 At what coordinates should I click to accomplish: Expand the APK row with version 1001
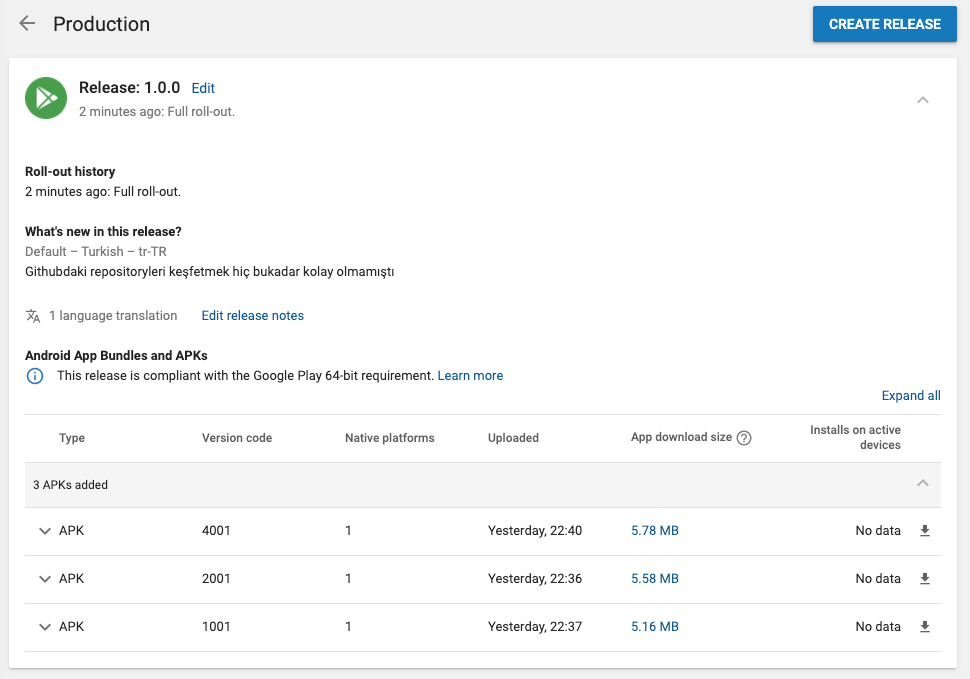44,627
